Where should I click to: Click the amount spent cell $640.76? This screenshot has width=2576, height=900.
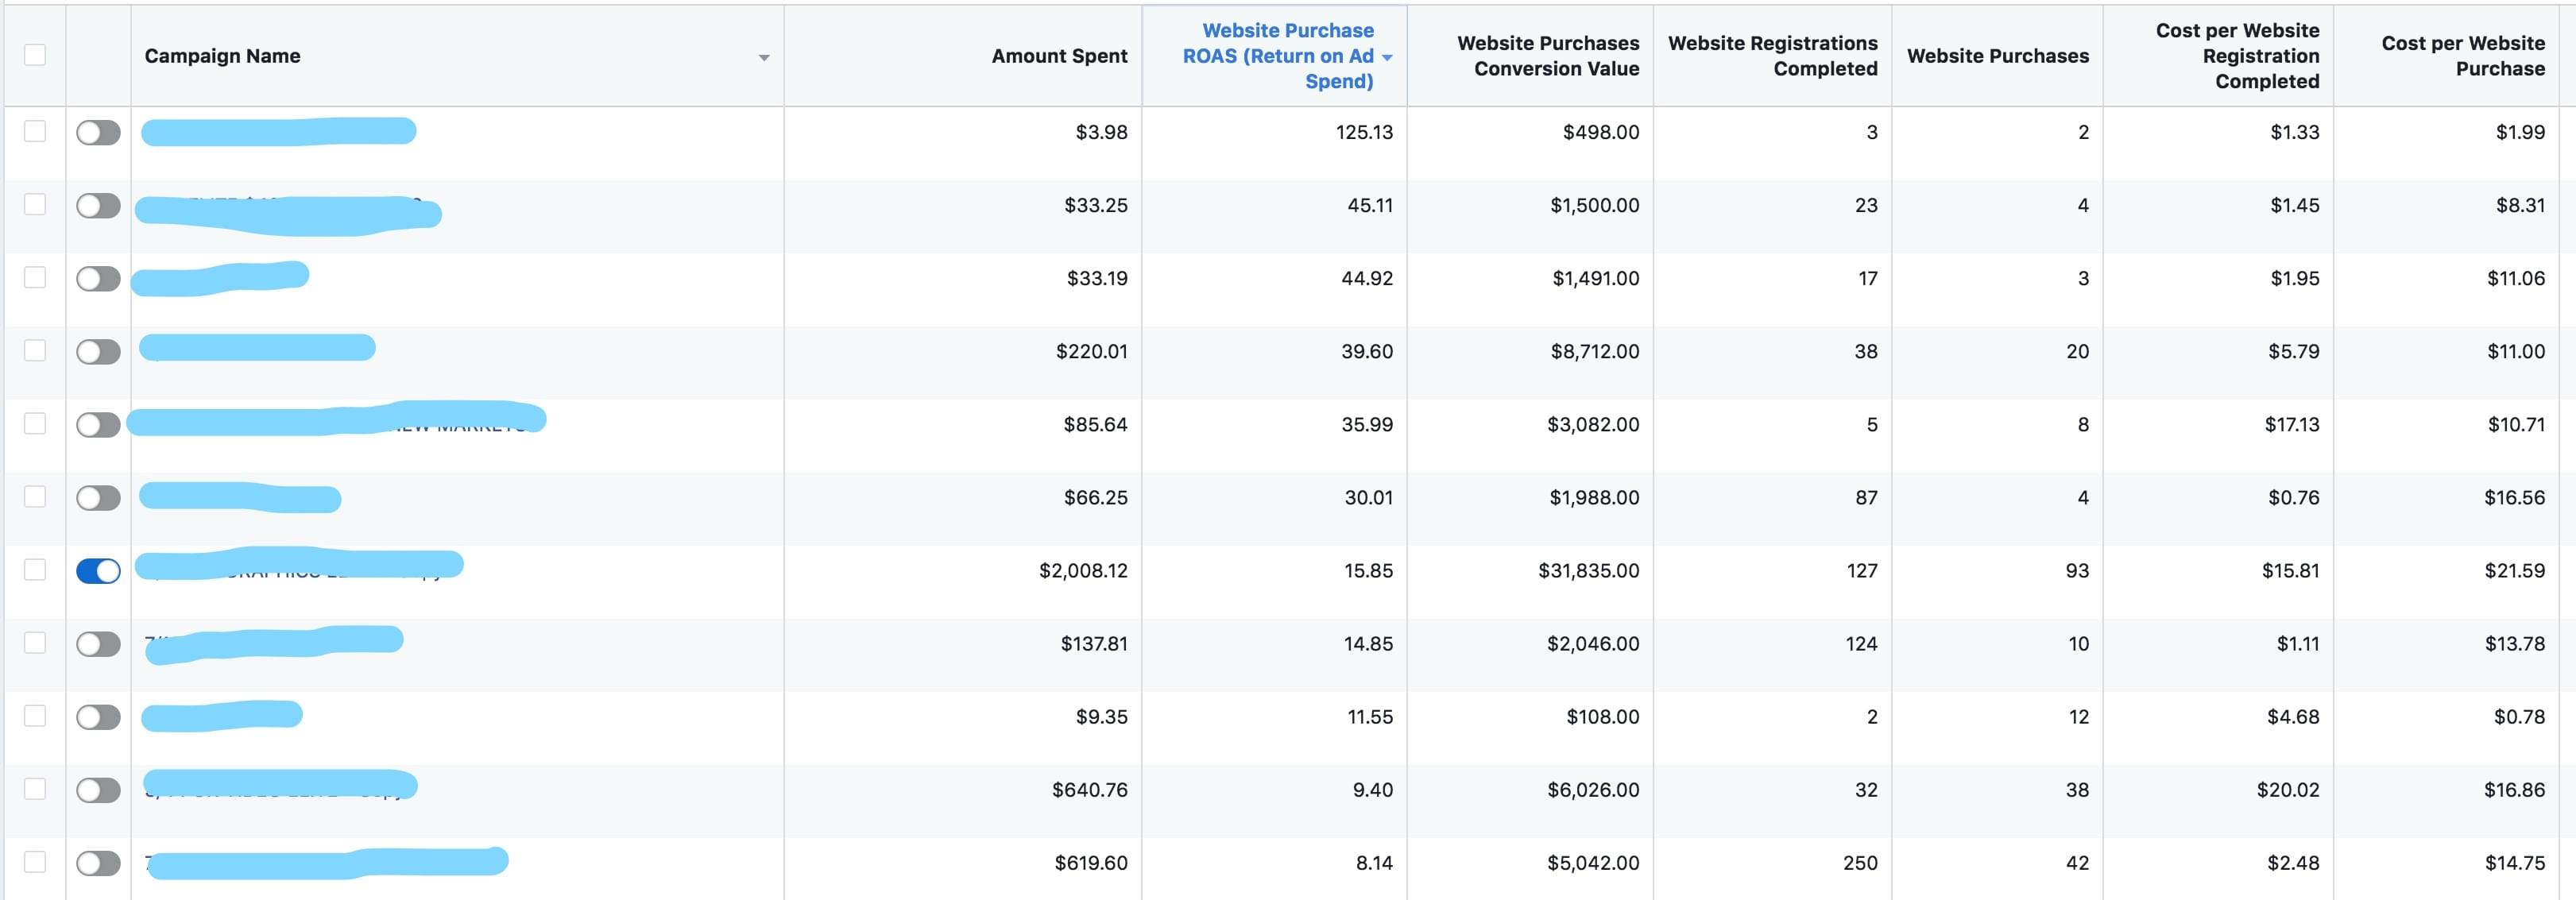1089,790
